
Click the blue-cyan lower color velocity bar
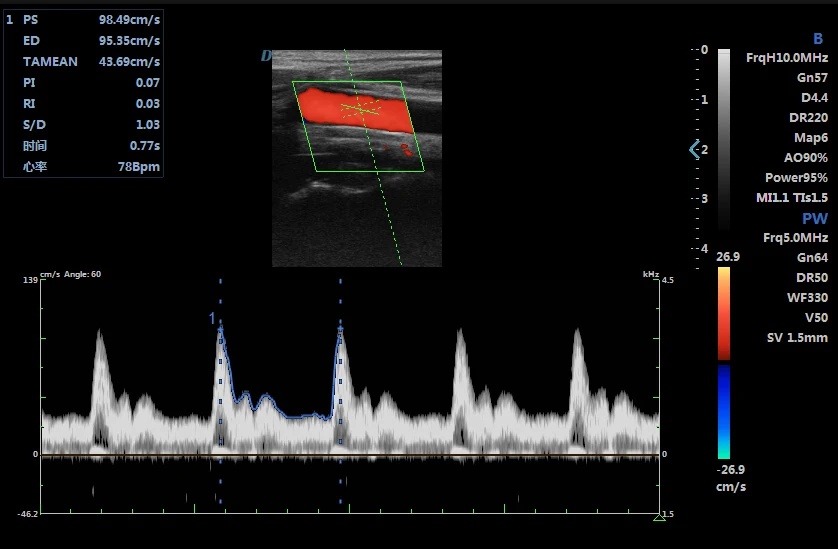(x=724, y=412)
